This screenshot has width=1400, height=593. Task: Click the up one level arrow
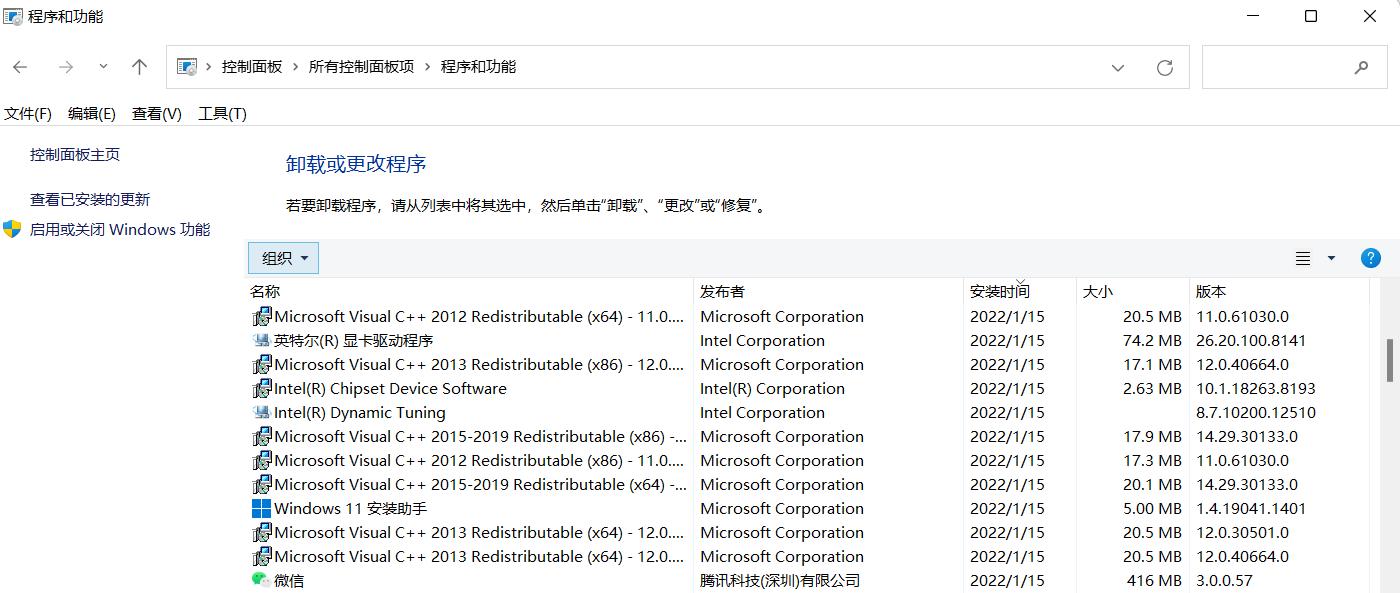(139, 67)
